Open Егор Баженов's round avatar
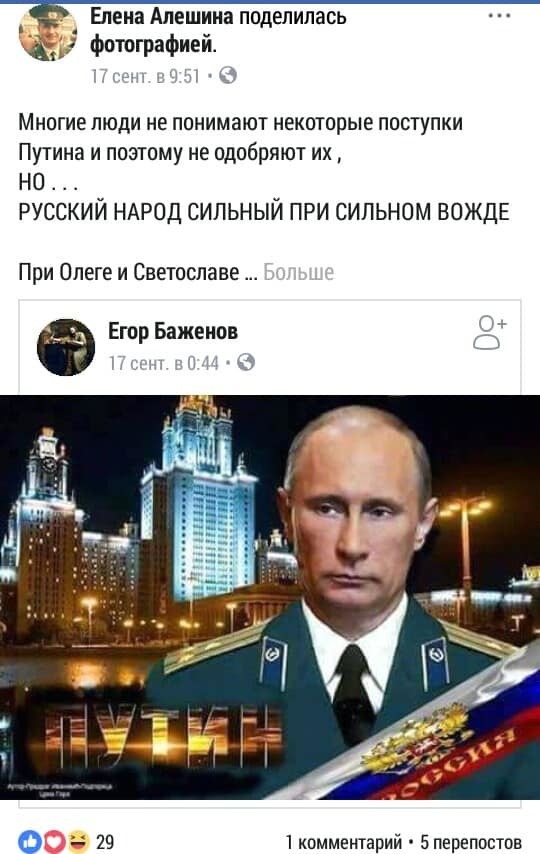 pyautogui.click(x=65, y=347)
